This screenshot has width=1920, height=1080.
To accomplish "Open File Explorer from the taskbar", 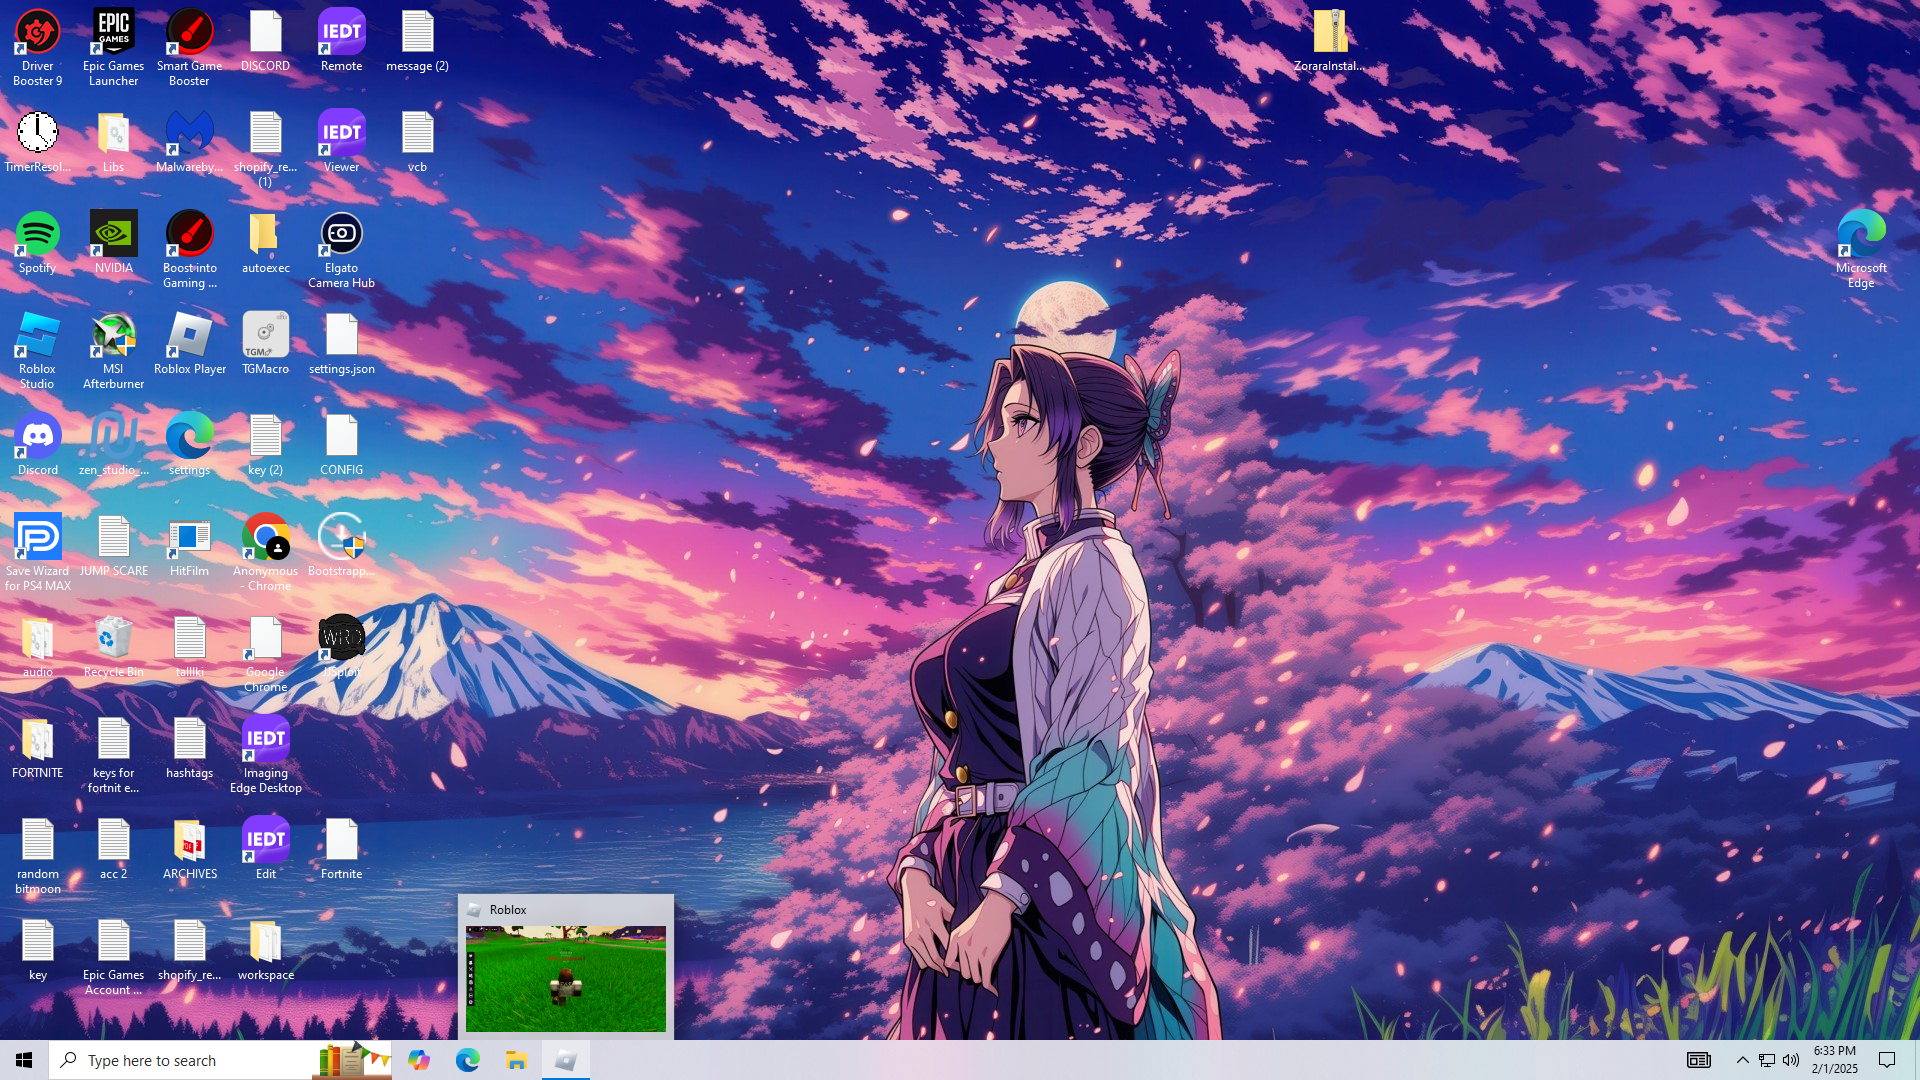I will (x=516, y=1060).
